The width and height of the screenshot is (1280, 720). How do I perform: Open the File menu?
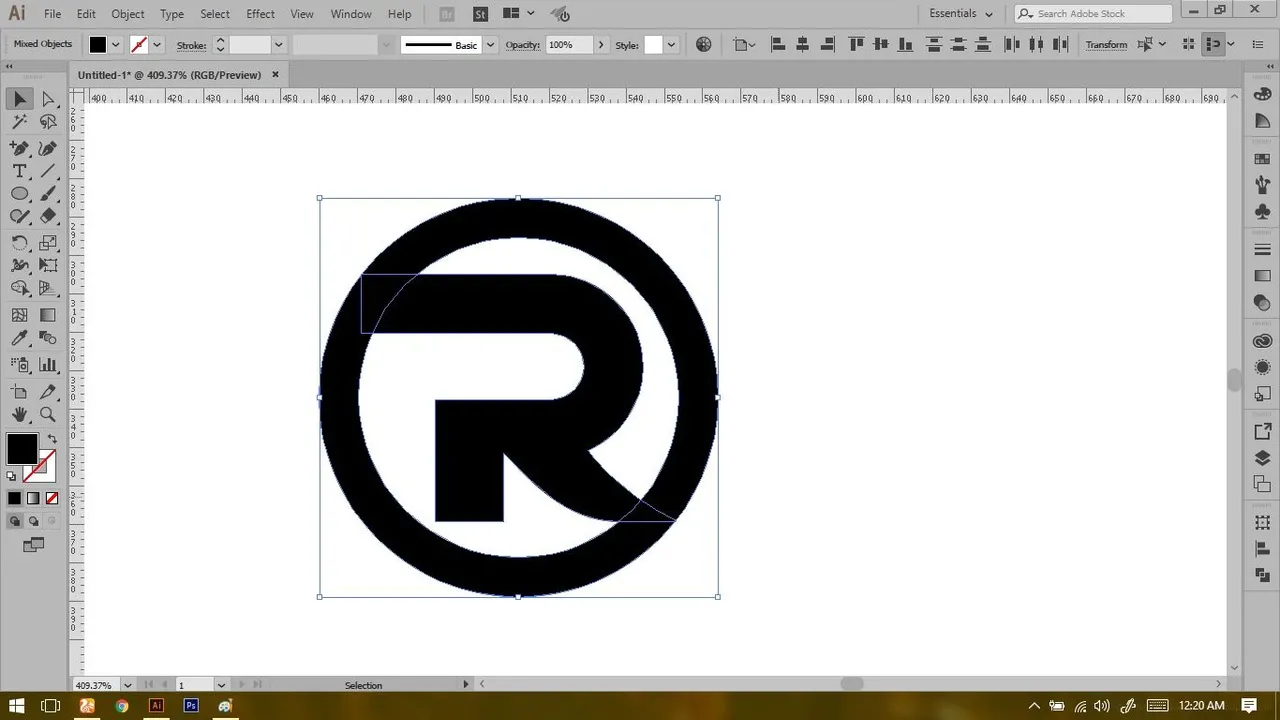click(52, 14)
